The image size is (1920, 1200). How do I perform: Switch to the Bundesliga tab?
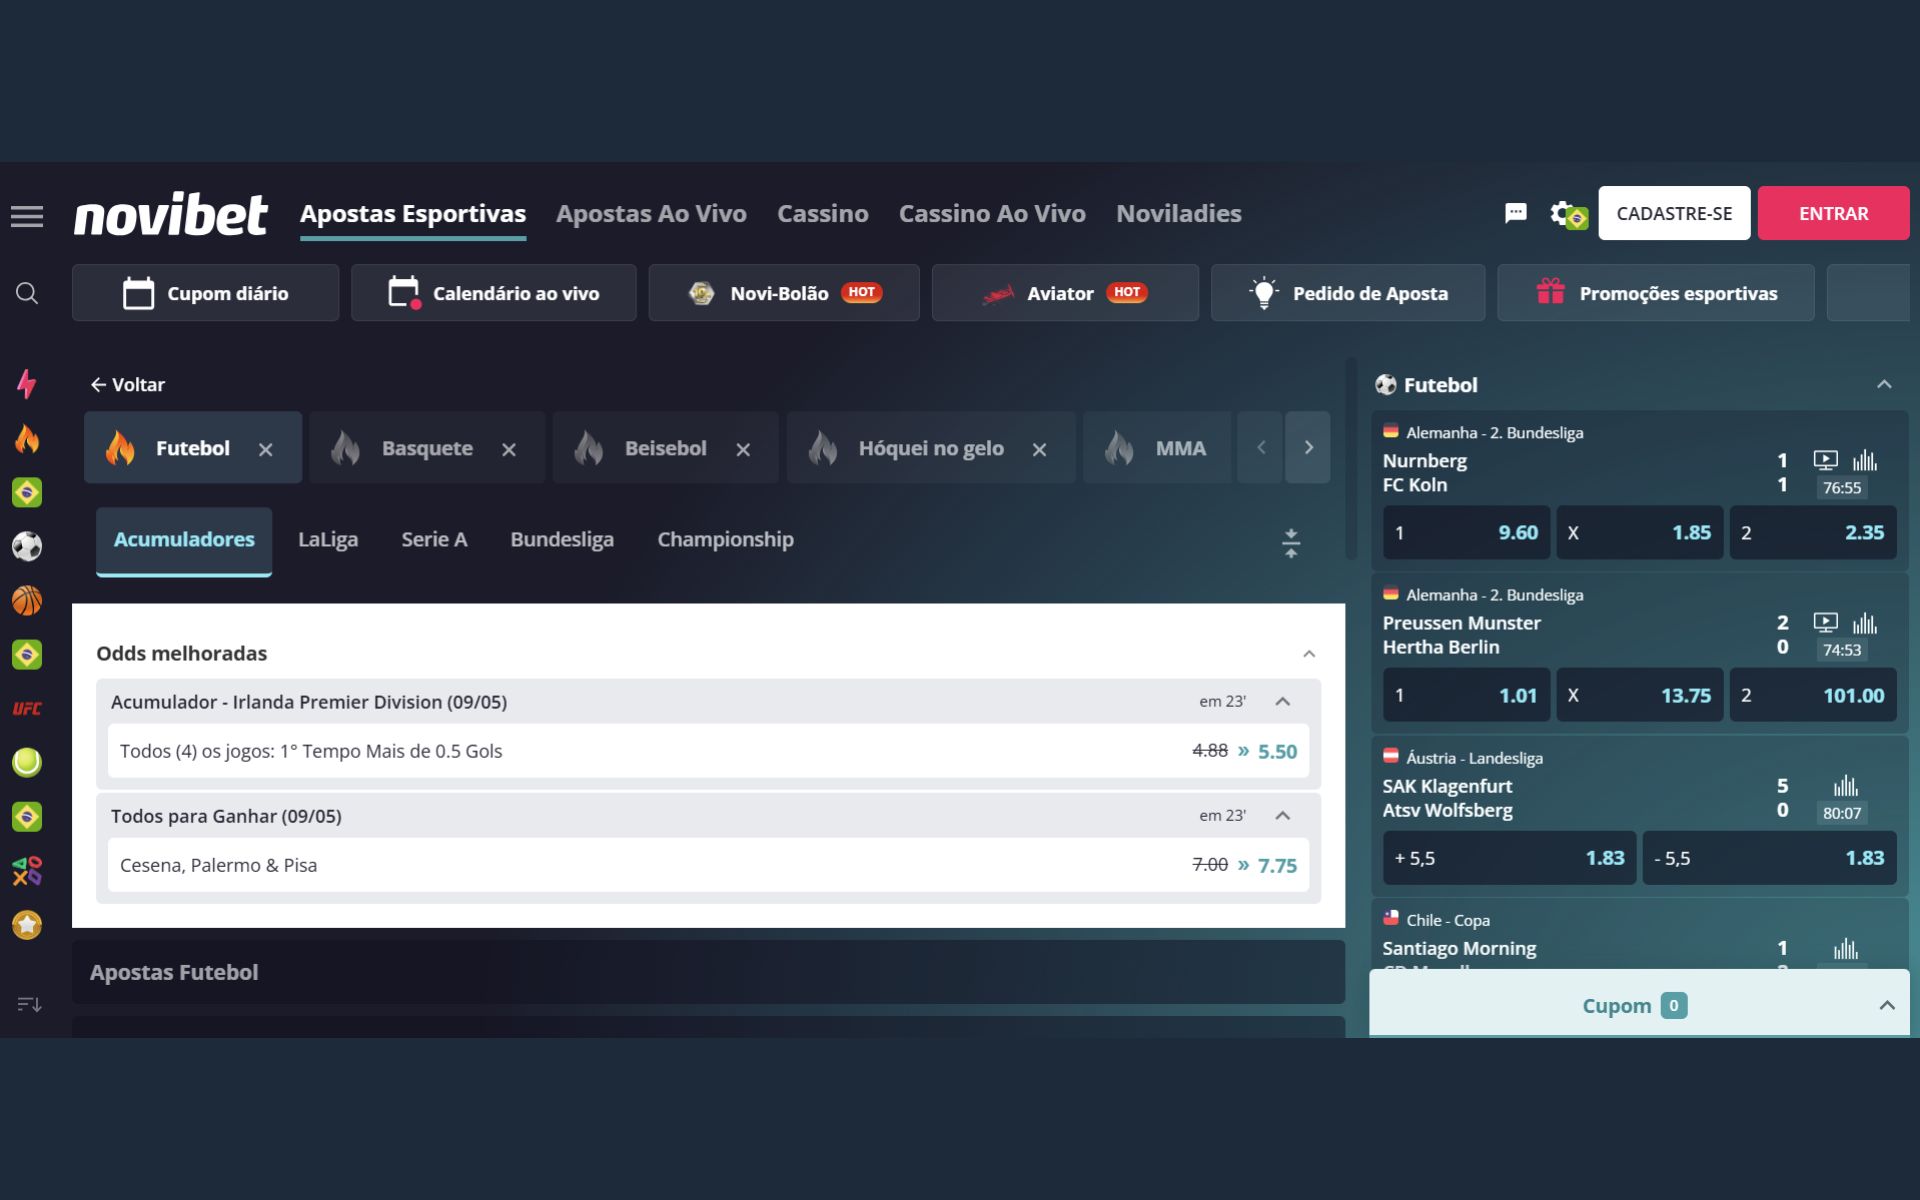click(x=562, y=539)
